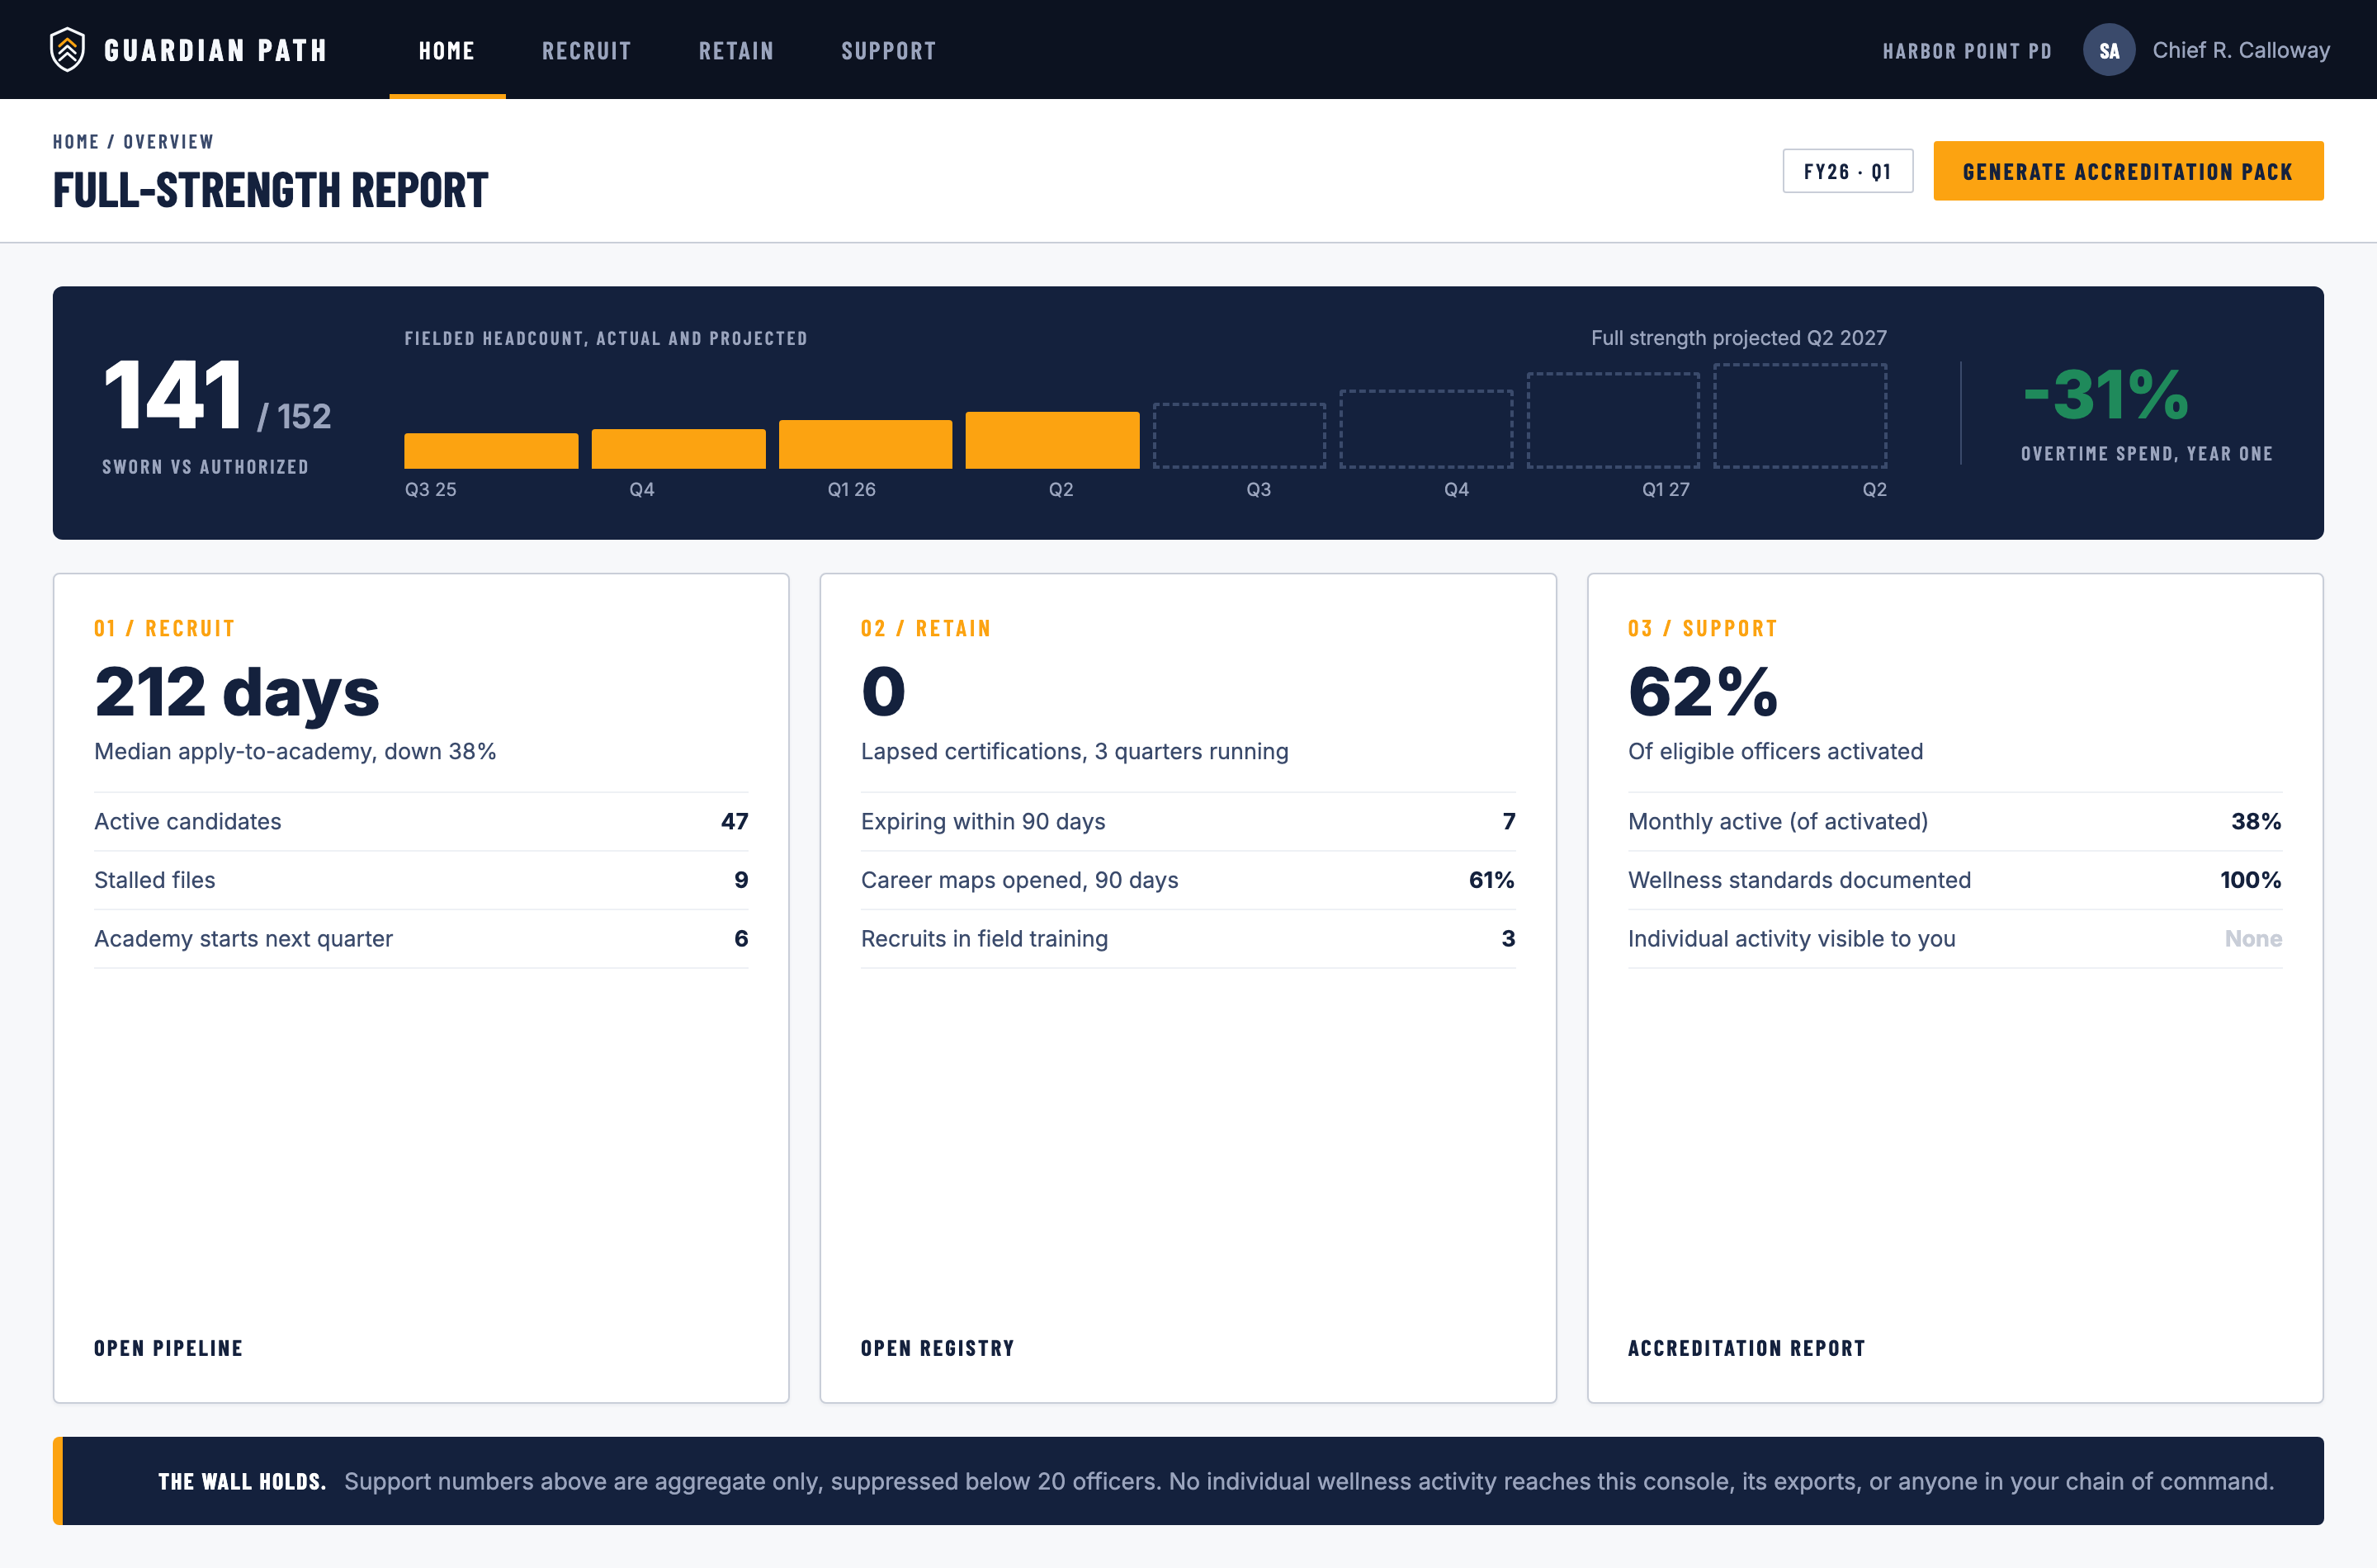
Task: Switch to the Retain tab
Action: 736,50
